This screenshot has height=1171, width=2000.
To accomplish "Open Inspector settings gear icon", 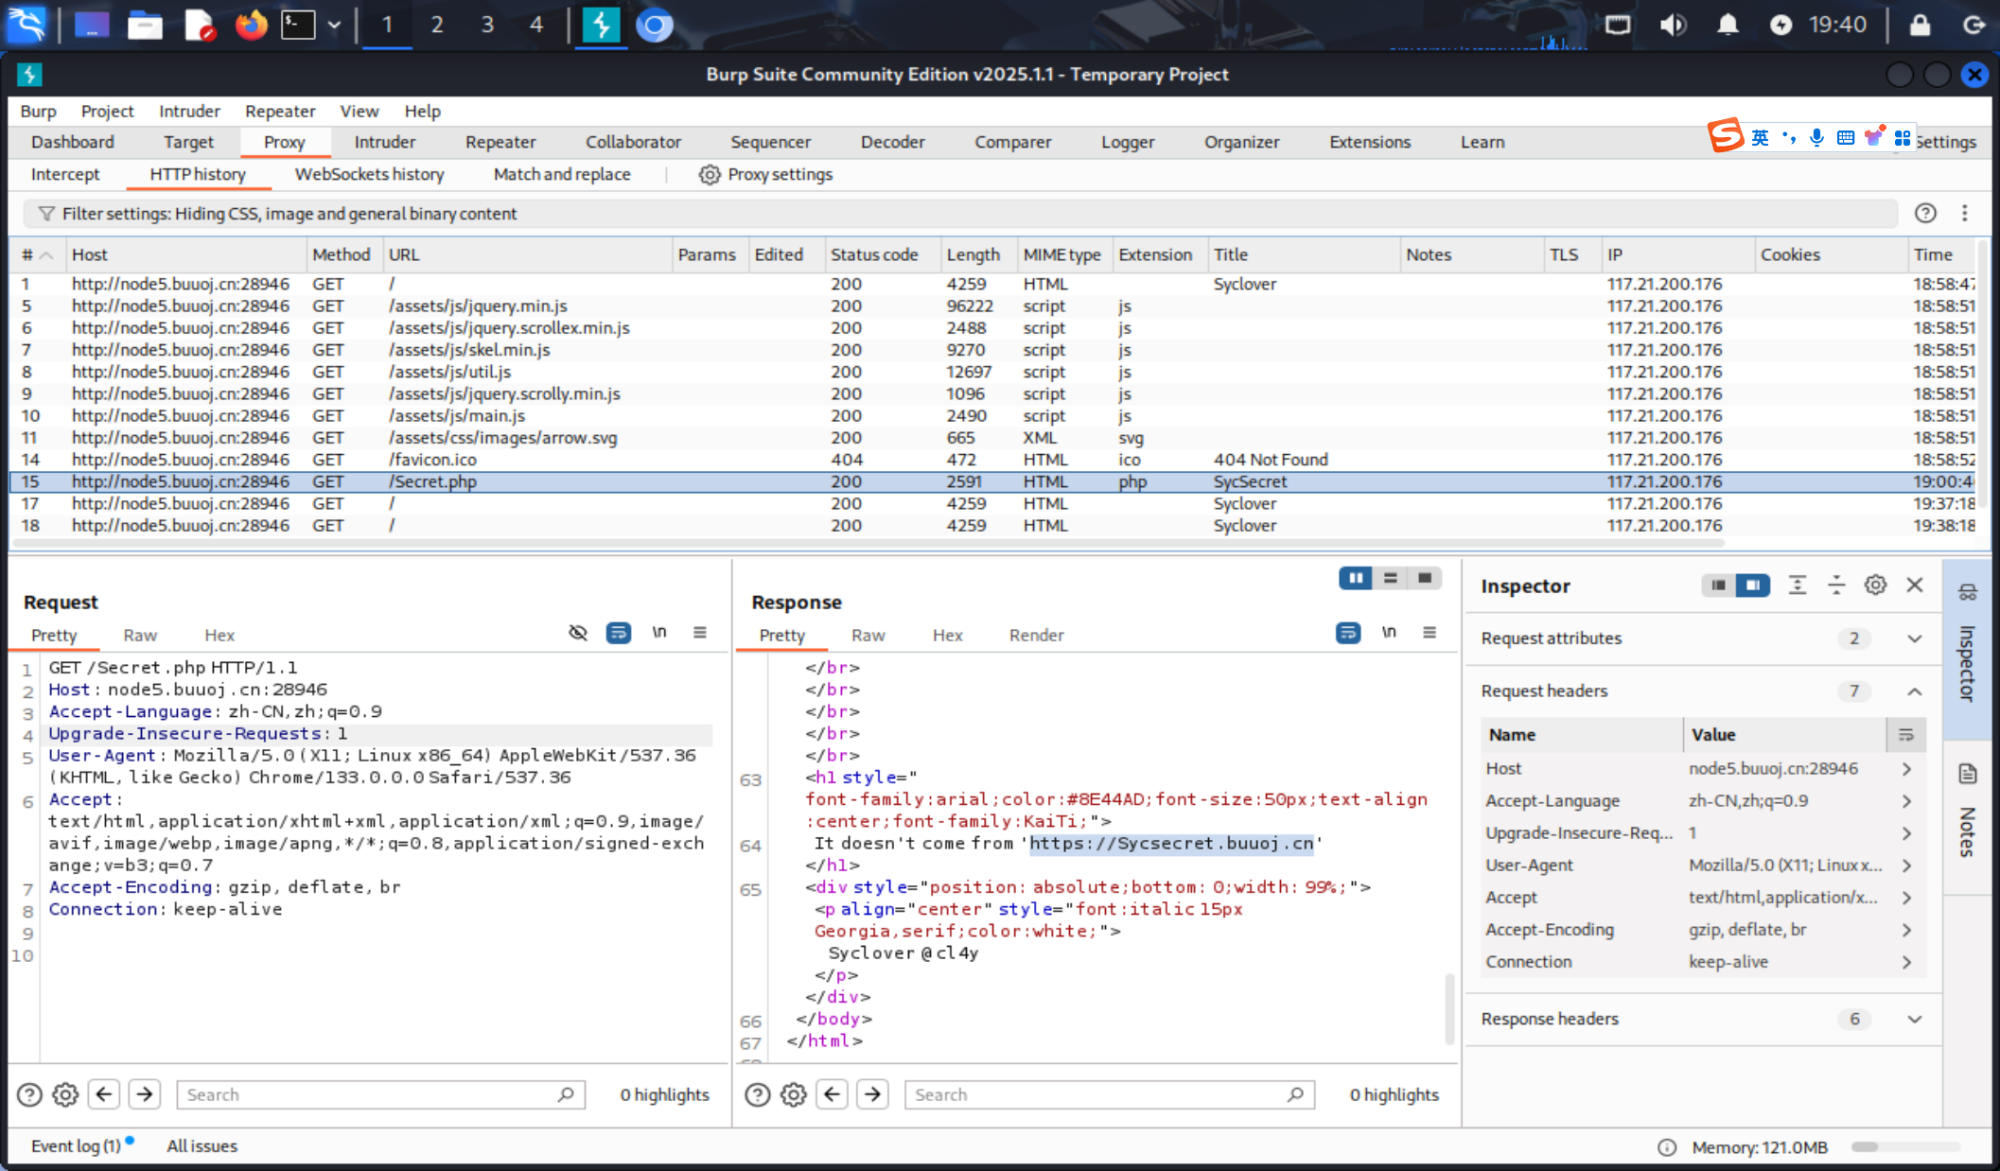I will (1875, 586).
